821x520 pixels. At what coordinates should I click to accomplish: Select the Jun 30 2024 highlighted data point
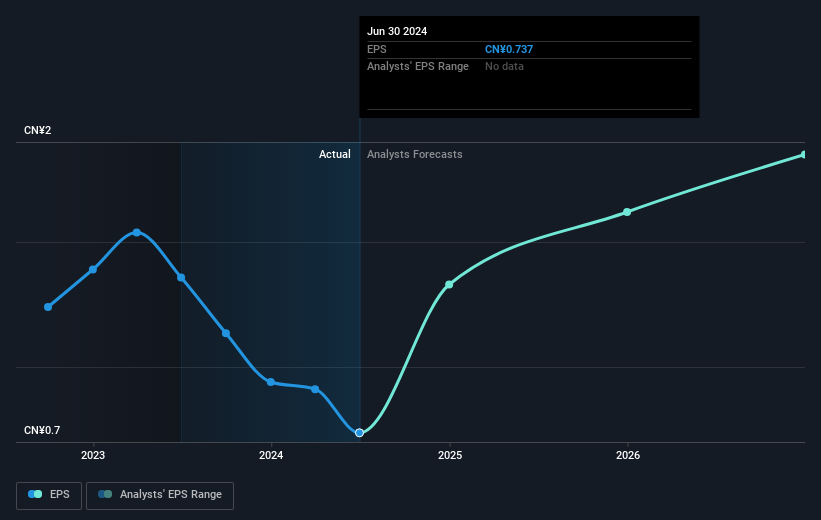tap(359, 433)
